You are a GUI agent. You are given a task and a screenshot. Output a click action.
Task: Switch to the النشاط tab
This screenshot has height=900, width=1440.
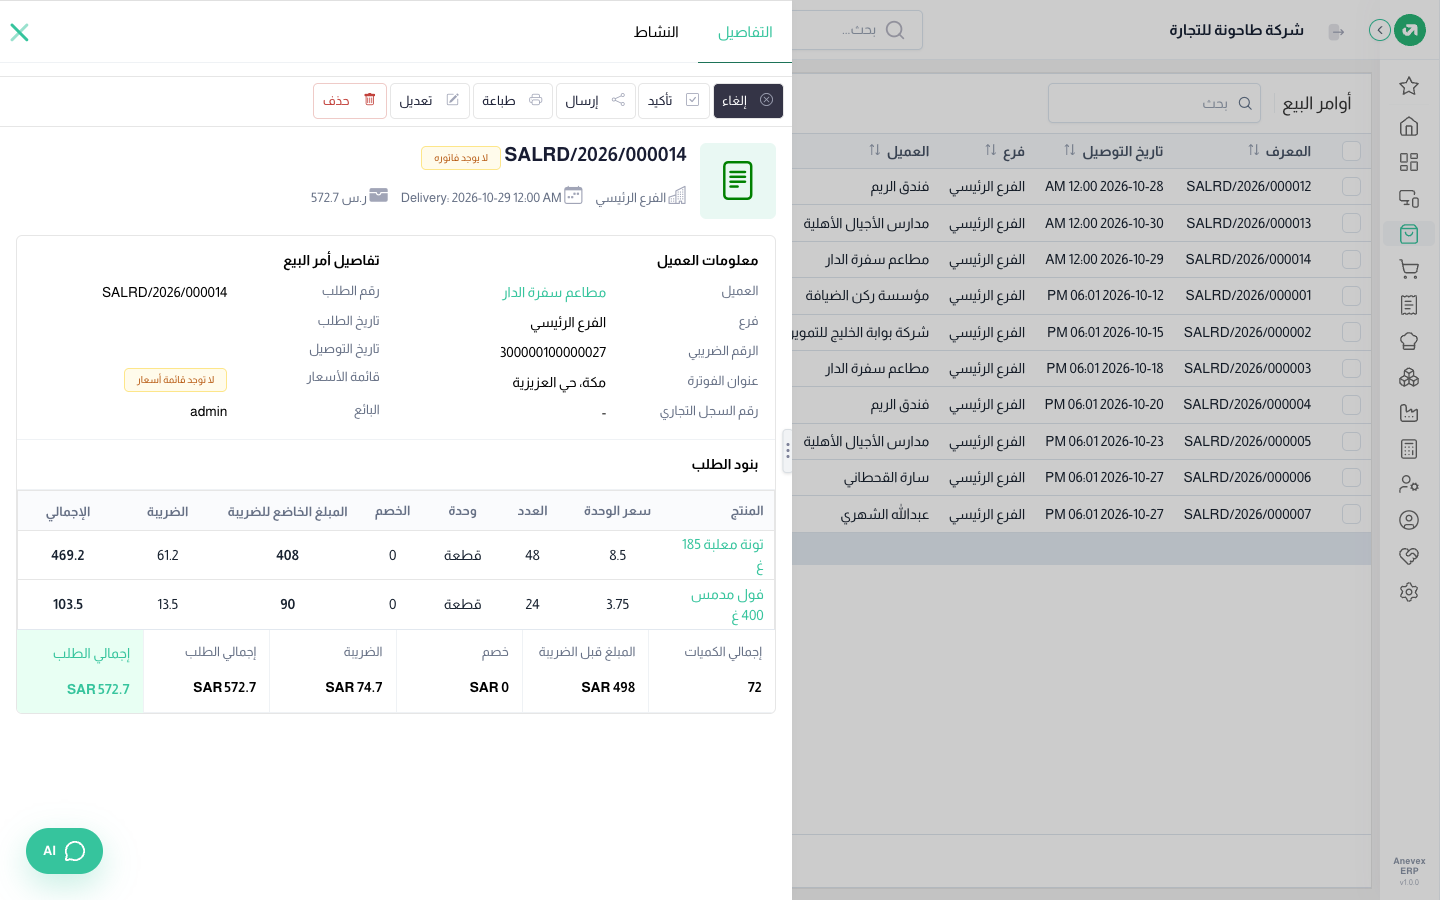[656, 32]
